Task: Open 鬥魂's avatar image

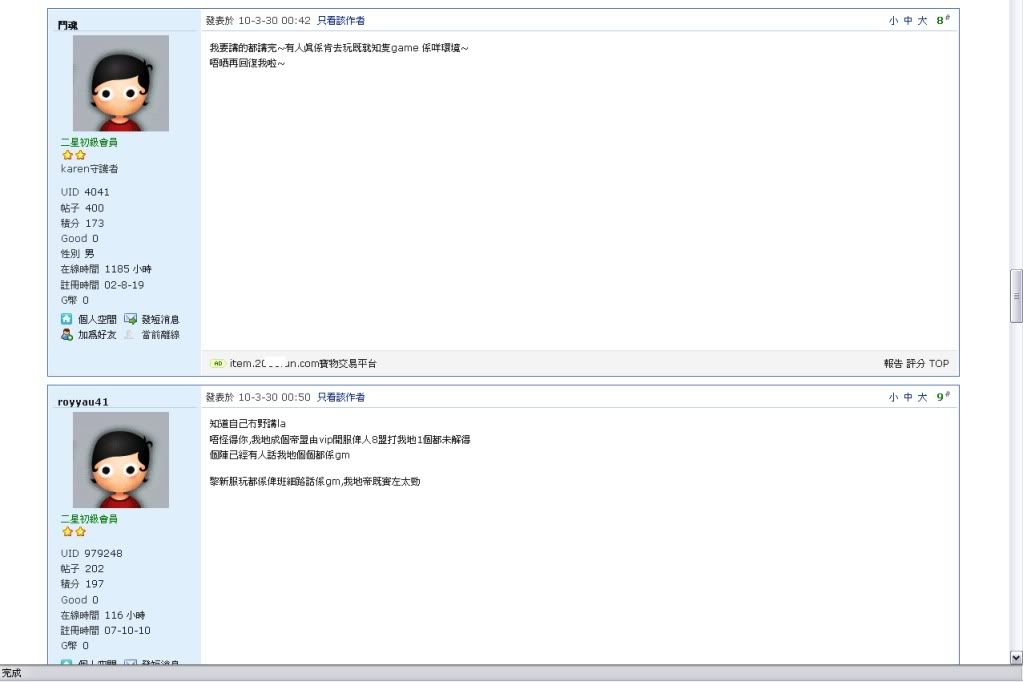Action: (x=121, y=83)
